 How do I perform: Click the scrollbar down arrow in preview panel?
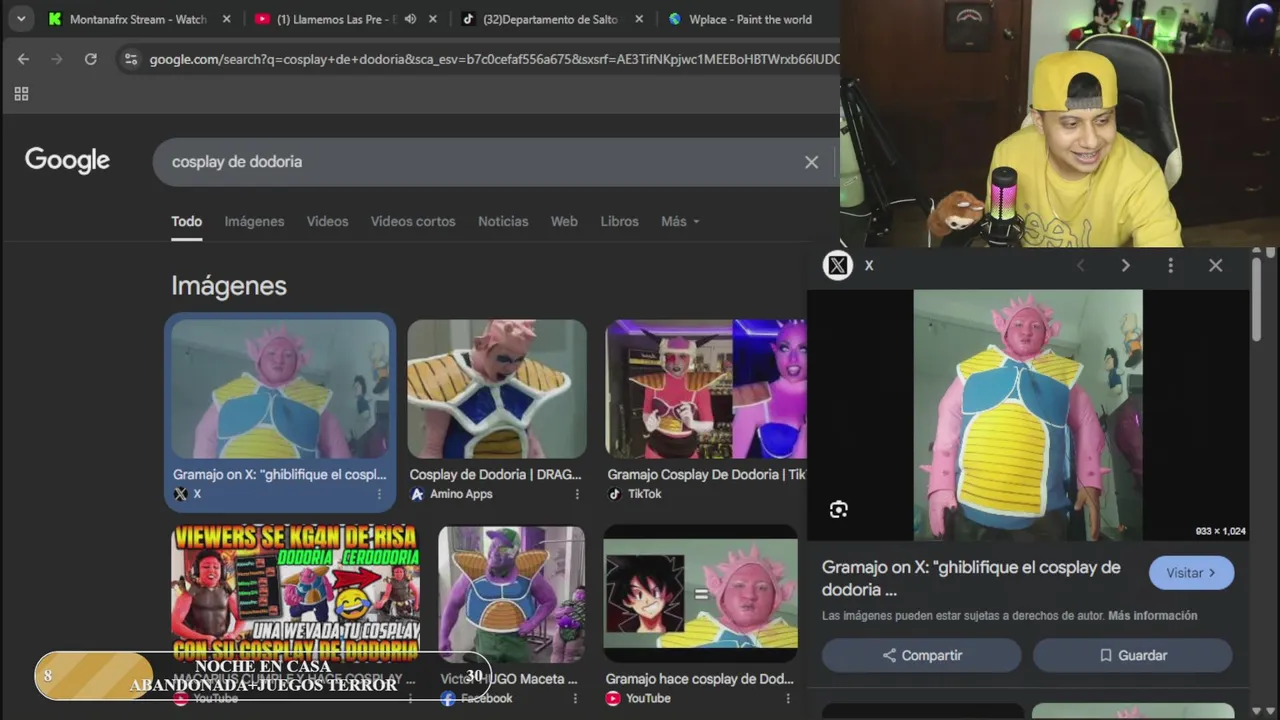pos(1257,711)
